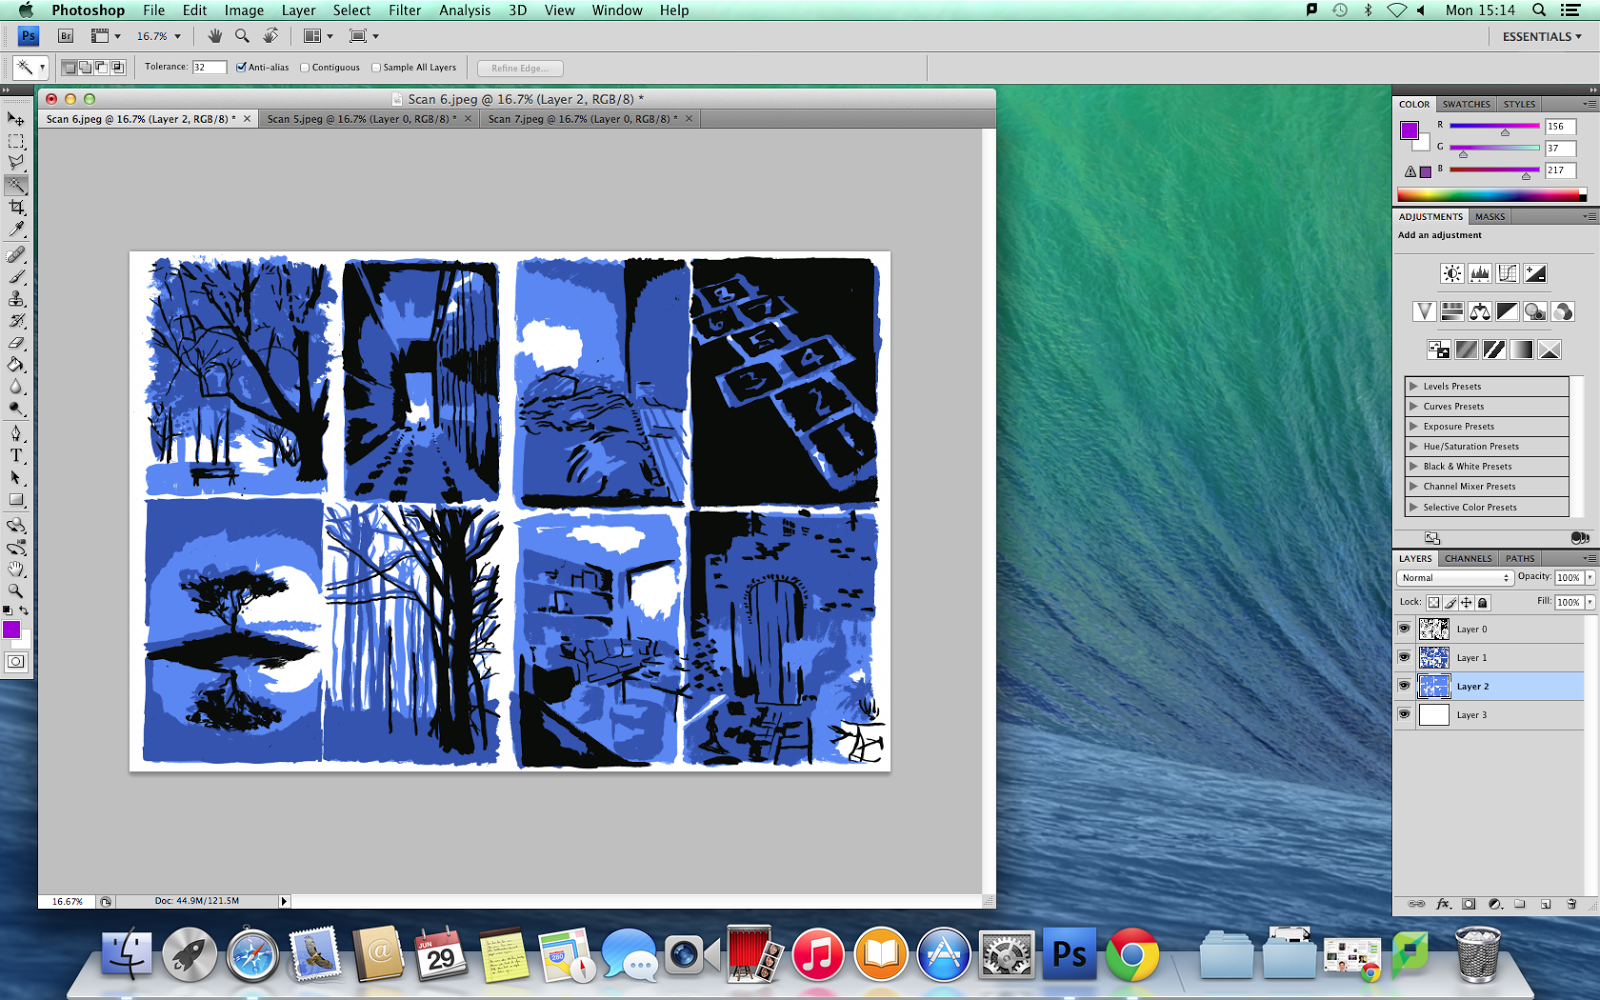Click the layer Opacity value field

pos(1568,578)
